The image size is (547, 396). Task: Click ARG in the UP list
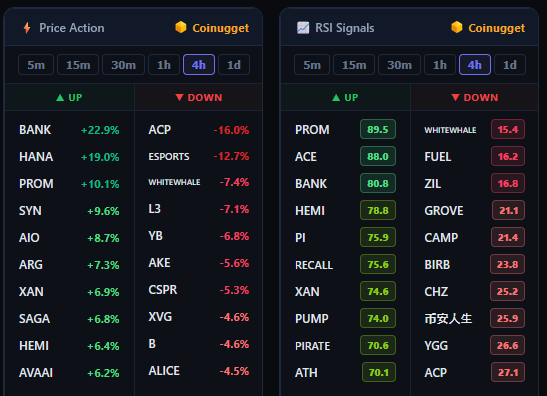[31, 265]
